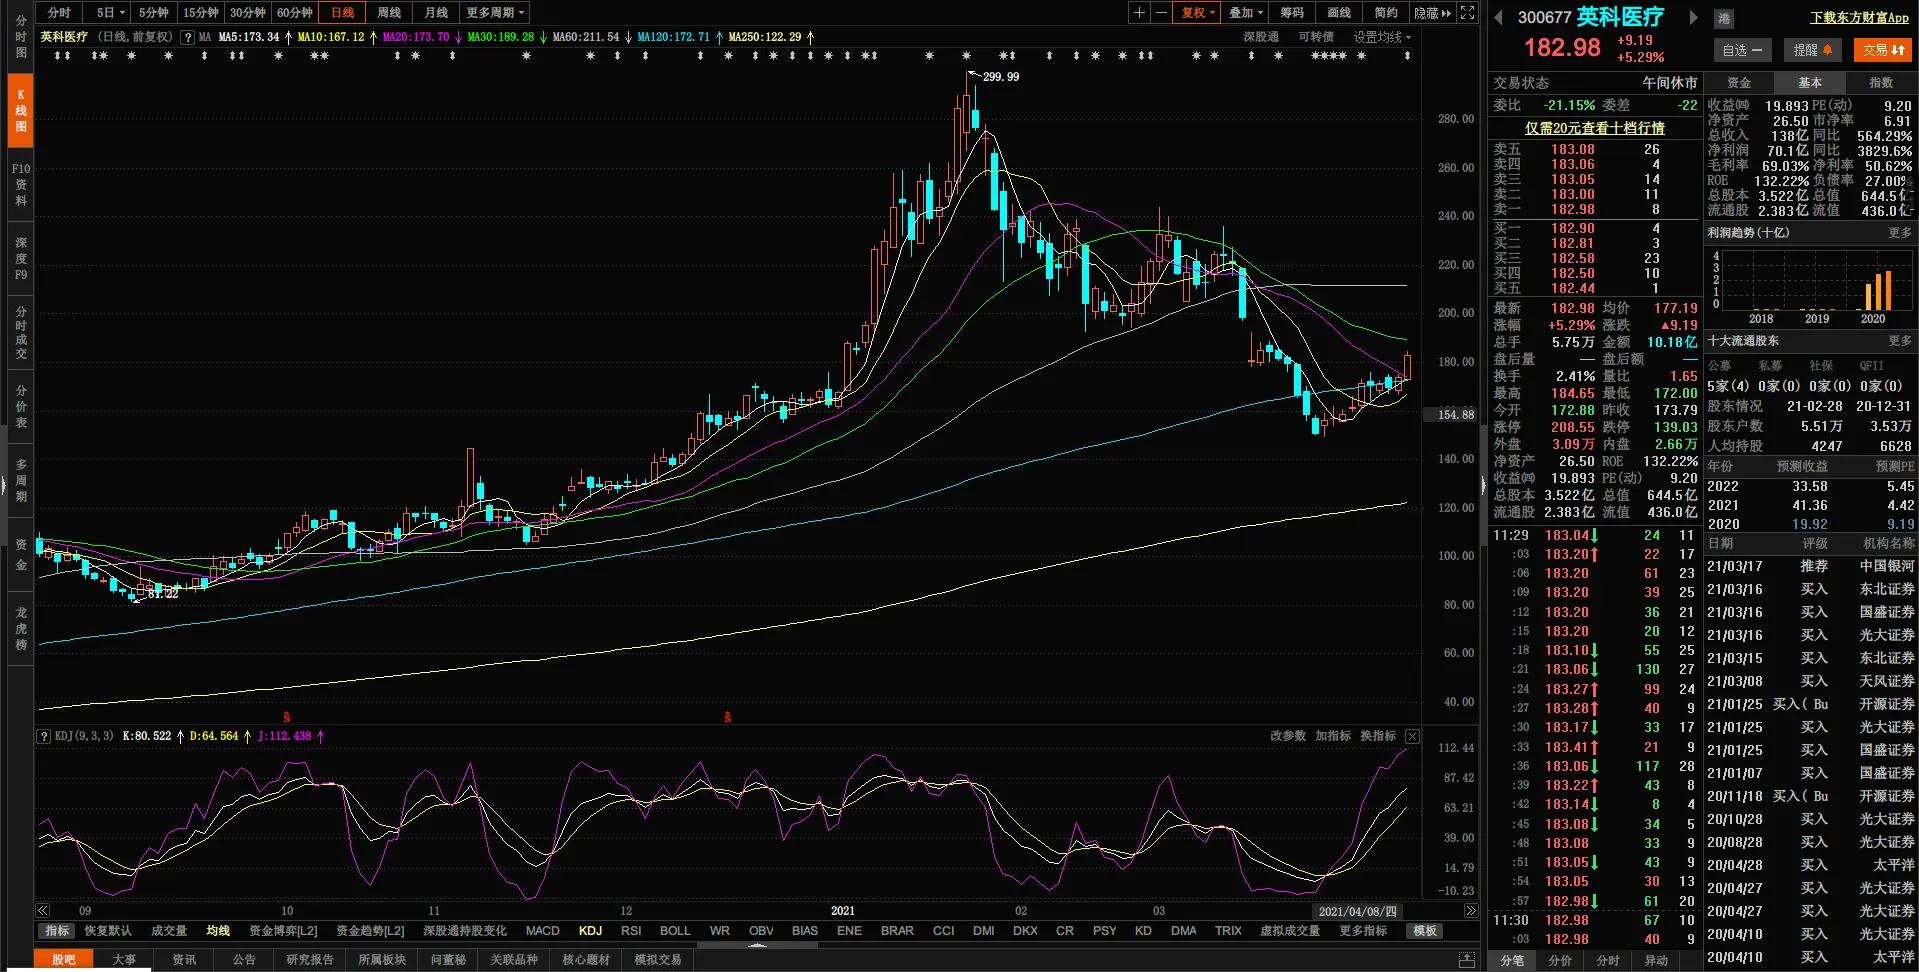Jump timeline to earliest with left arrows
Image resolution: width=1919 pixels, height=972 pixels.
(43, 910)
